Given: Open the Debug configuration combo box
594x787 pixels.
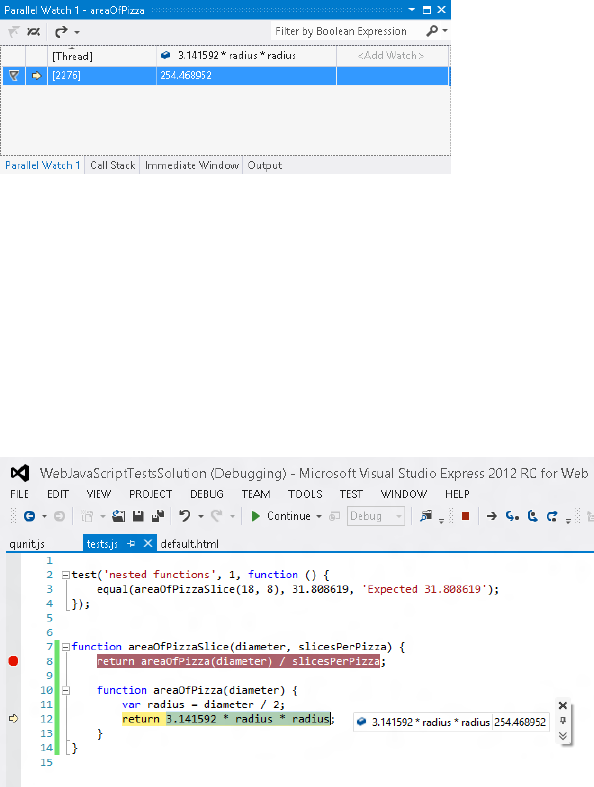Looking at the screenshot, I should coord(376,516).
